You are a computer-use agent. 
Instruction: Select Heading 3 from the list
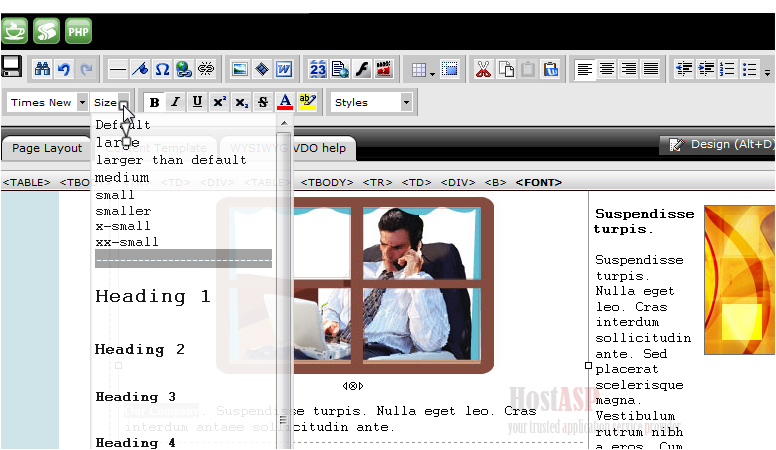pos(136,397)
